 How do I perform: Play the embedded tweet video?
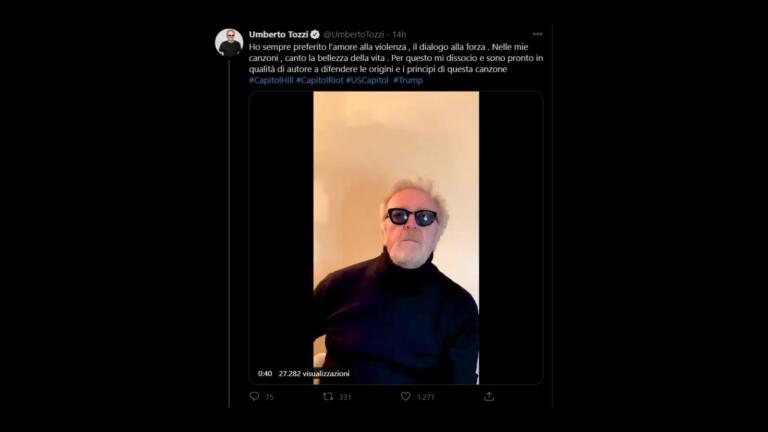coord(396,238)
